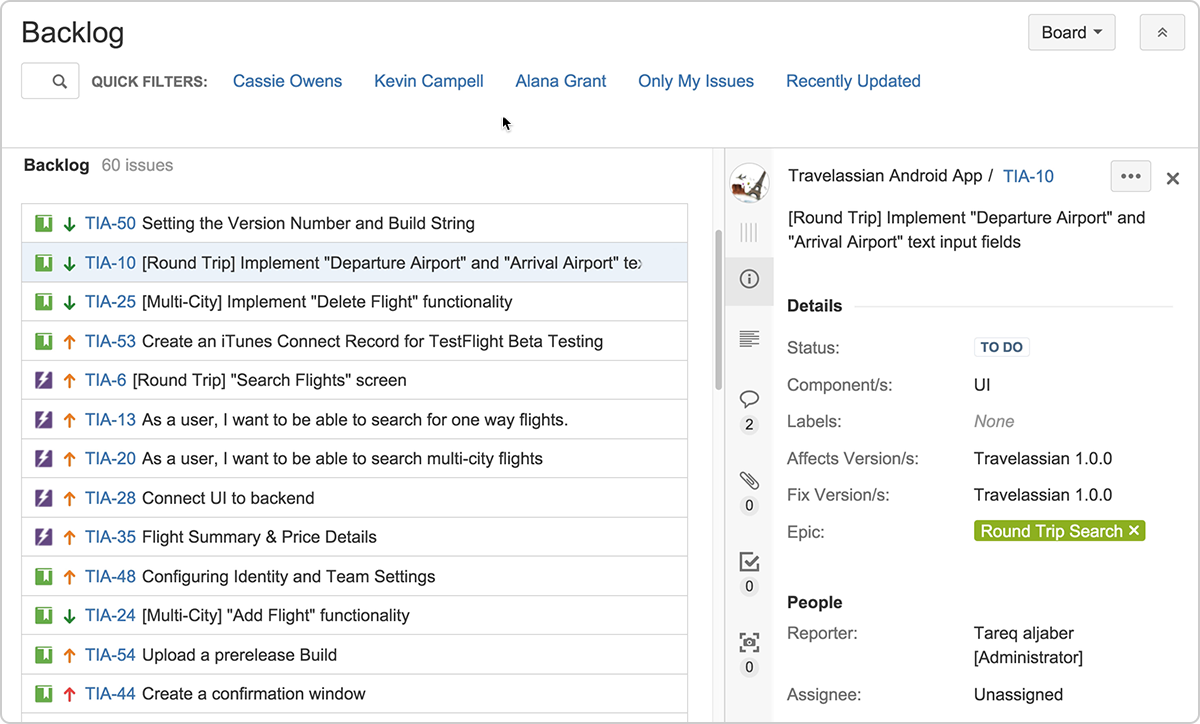Open the issue actions ellipsis menu

(x=1131, y=176)
